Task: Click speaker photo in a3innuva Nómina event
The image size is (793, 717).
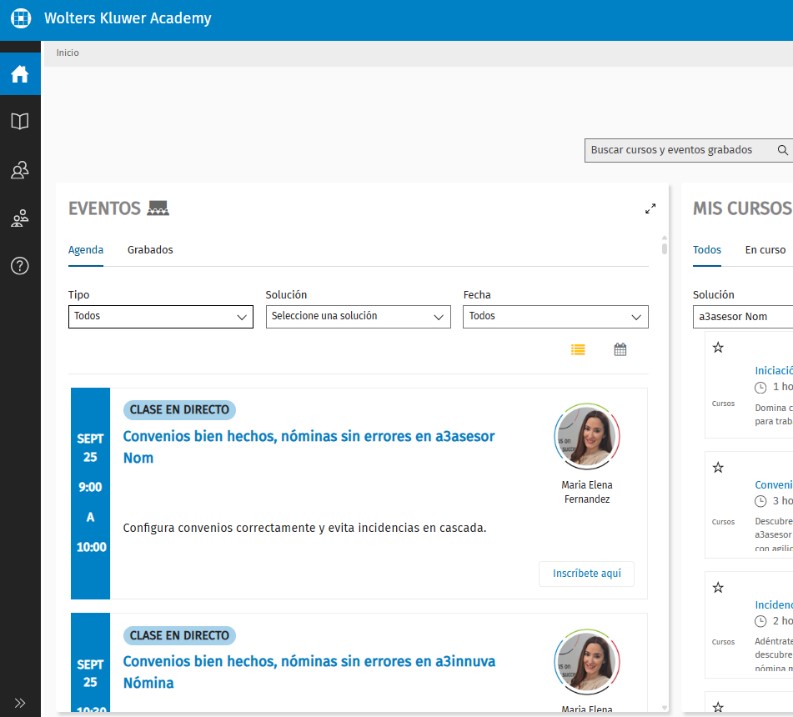Action: point(587,661)
